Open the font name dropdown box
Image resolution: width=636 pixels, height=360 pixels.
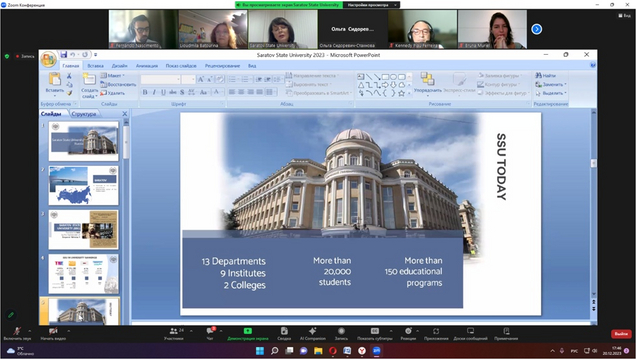tap(161, 79)
